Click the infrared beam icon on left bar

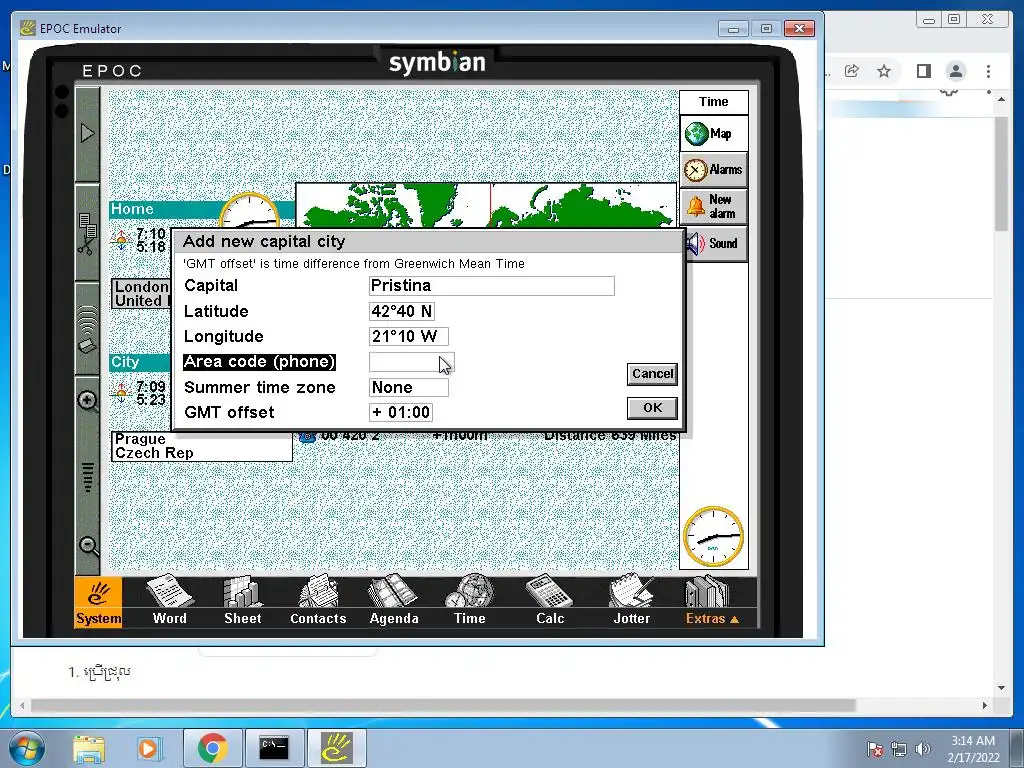(x=87, y=330)
